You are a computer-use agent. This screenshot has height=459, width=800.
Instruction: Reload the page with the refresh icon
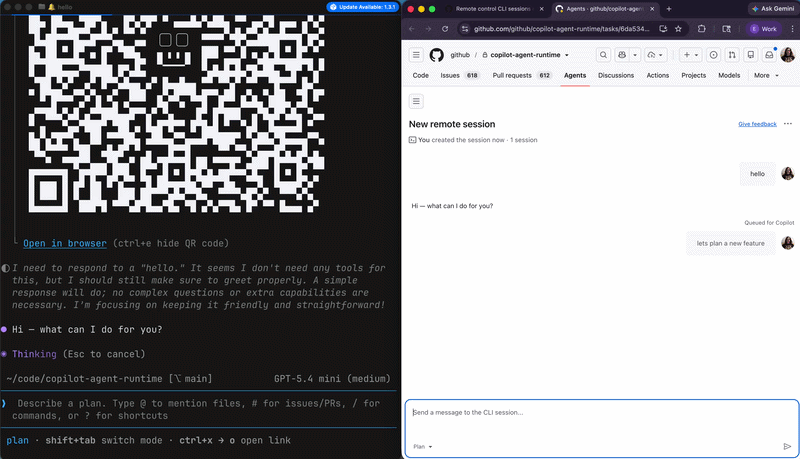click(x=445, y=29)
